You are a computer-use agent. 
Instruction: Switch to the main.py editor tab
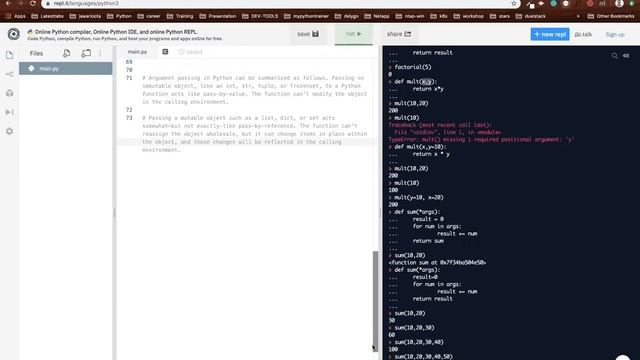point(137,52)
